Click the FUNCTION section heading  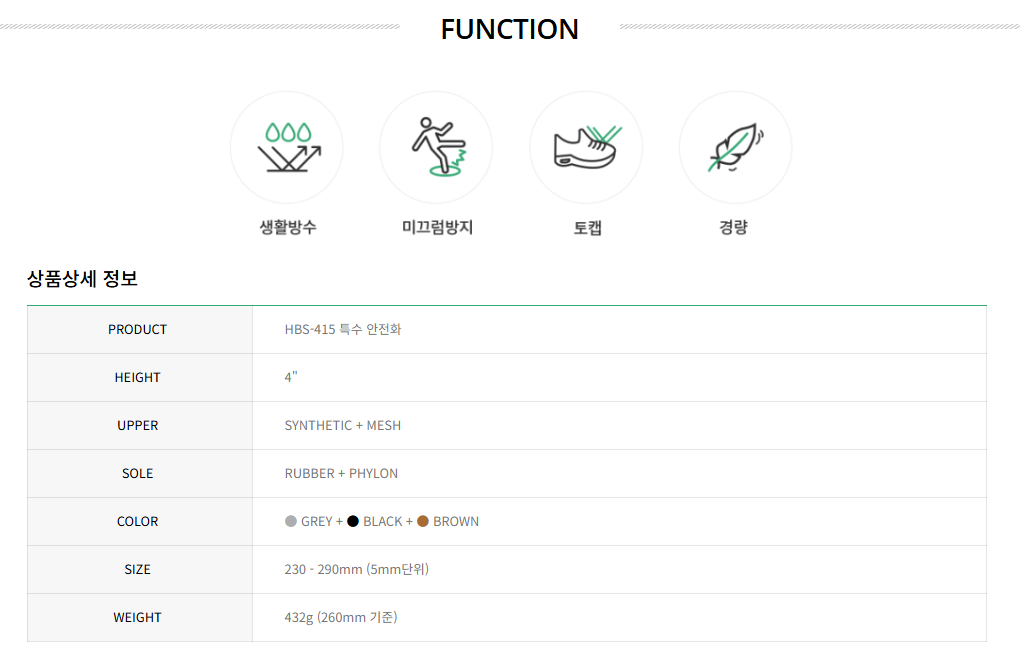tap(510, 29)
